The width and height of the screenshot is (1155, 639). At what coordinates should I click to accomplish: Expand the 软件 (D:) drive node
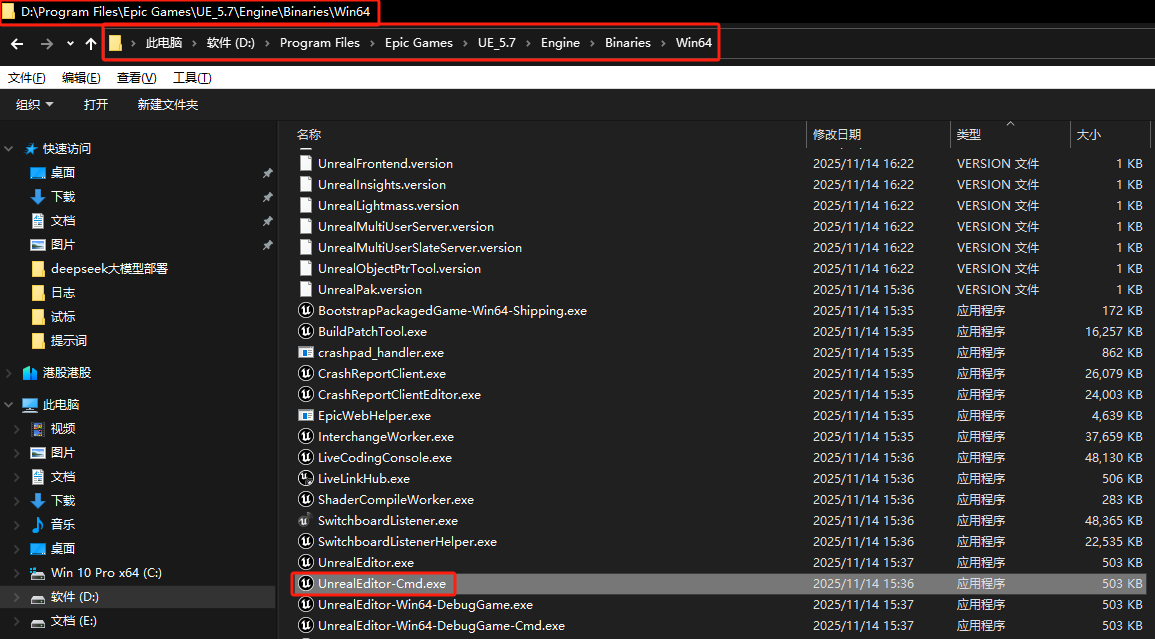point(17,597)
